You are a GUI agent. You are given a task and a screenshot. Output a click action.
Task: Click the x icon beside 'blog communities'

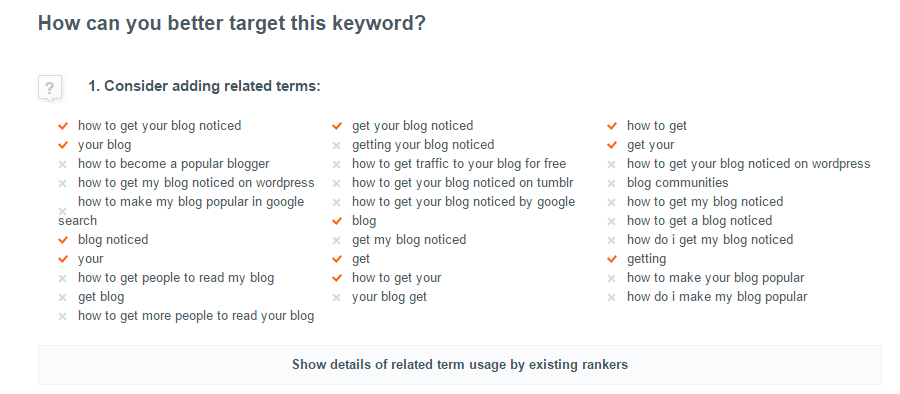click(x=611, y=183)
